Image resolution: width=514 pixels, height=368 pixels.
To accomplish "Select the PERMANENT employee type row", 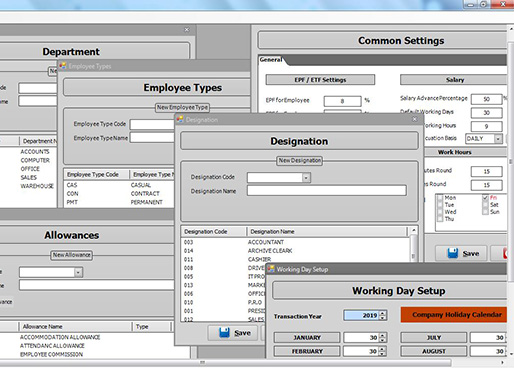I will click(x=119, y=202).
